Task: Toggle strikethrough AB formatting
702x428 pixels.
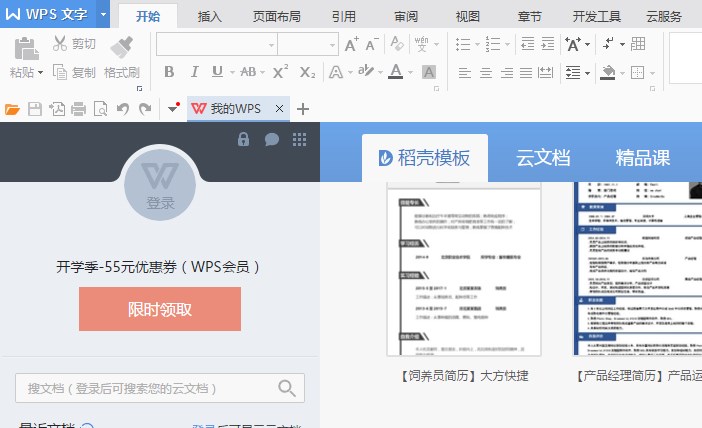Action: (x=248, y=72)
